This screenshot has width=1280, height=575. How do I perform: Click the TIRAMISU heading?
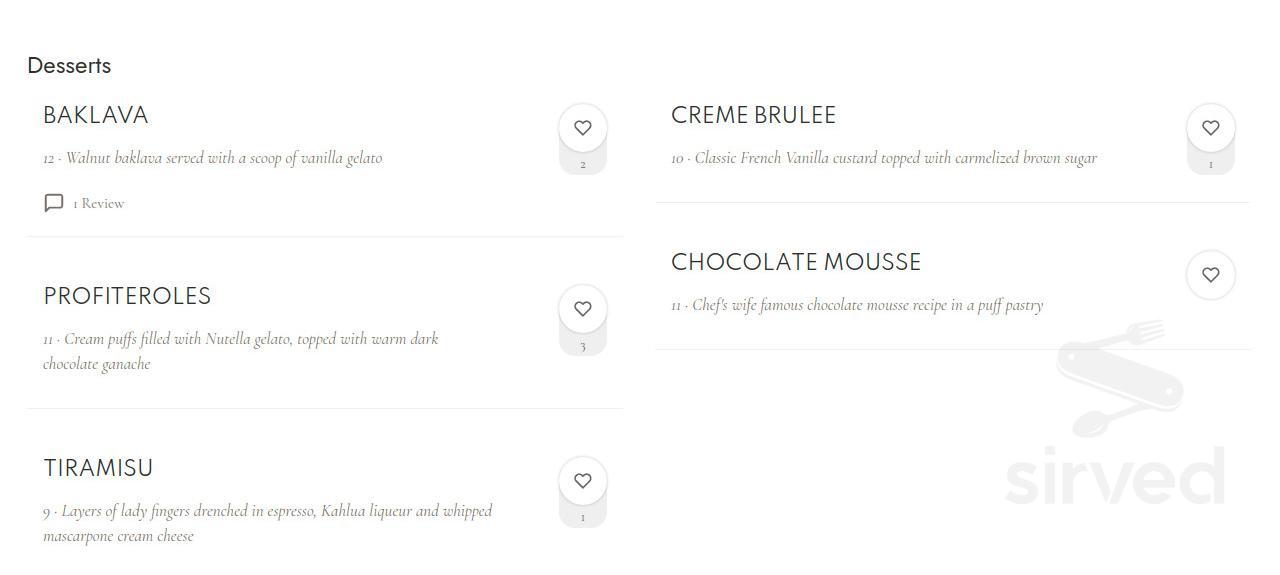(x=98, y=468)
